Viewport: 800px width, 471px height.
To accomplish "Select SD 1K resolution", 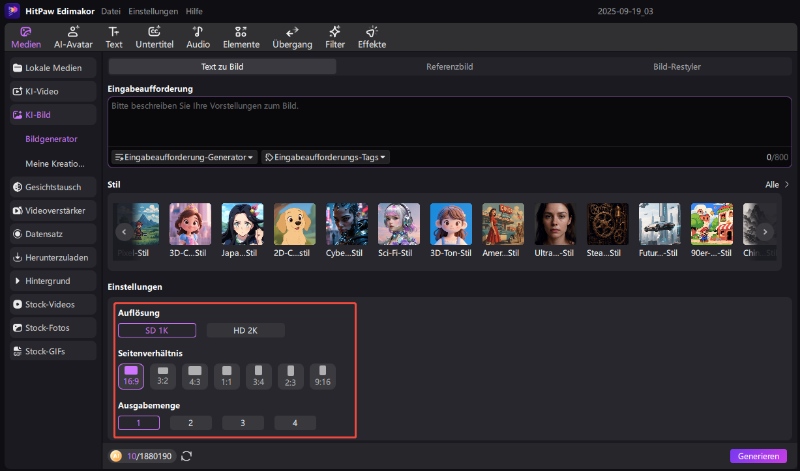I will pos(157,330).
